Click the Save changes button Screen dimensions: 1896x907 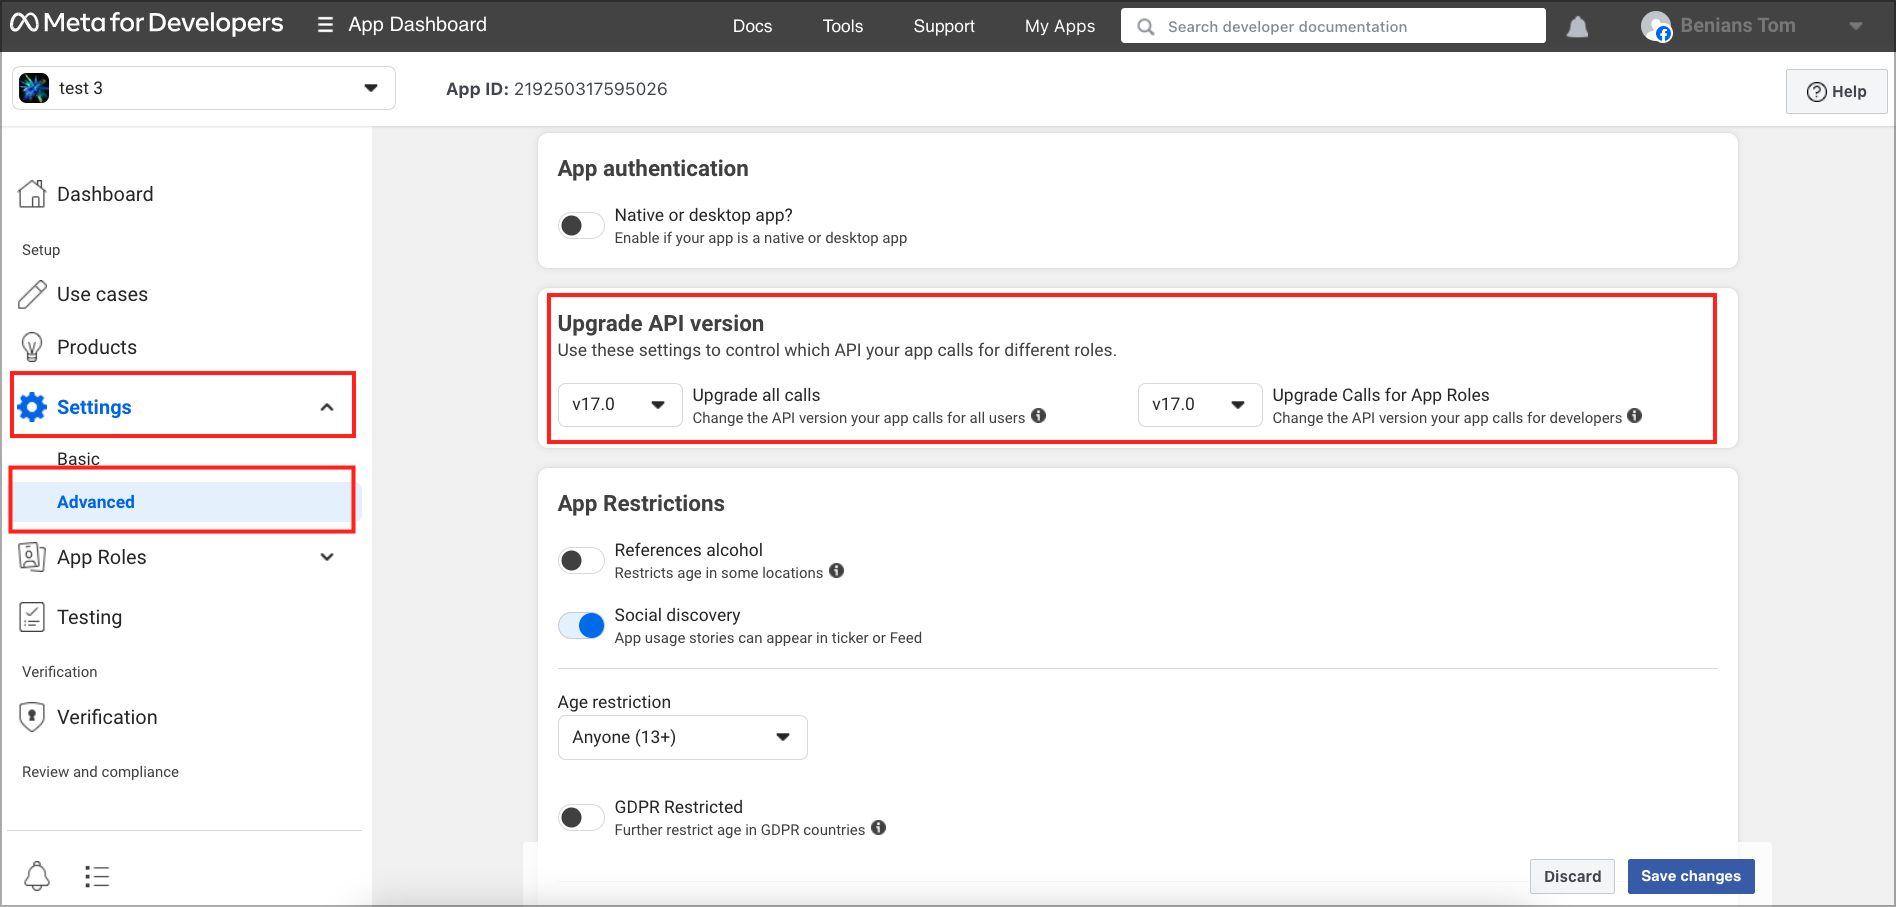click(1691, 876)
